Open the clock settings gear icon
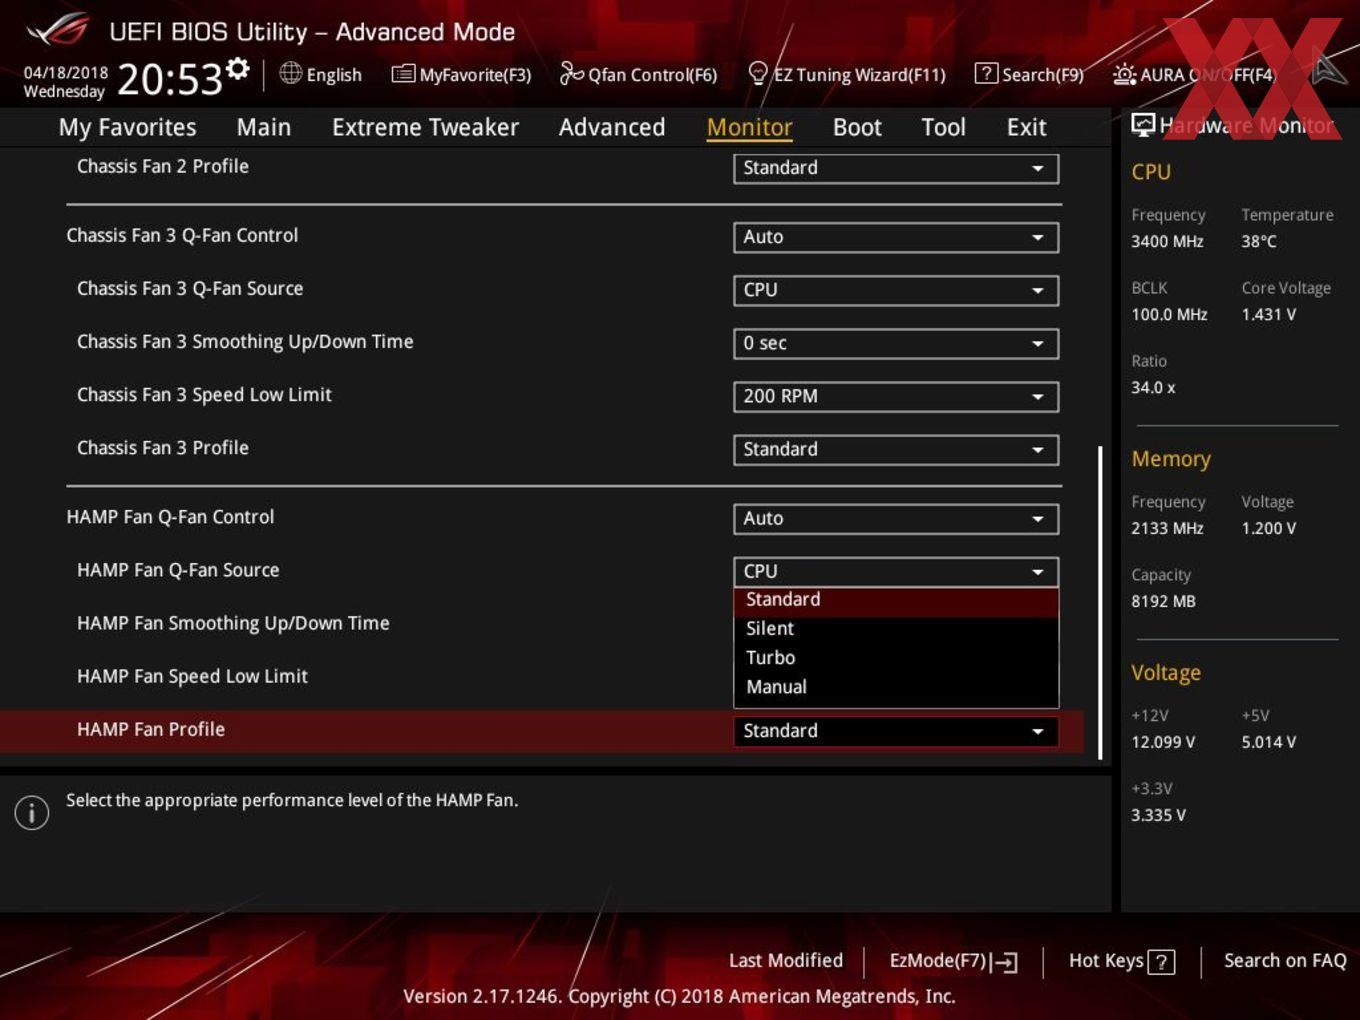 [x=237, y=68]
